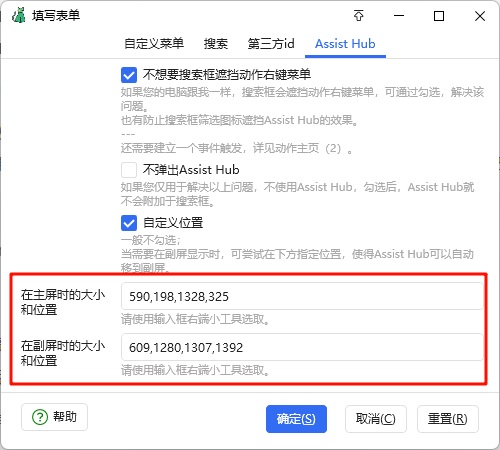500x450 pixels.
Task: Open the 搜索 tab
Action: (x=216, y=44)
